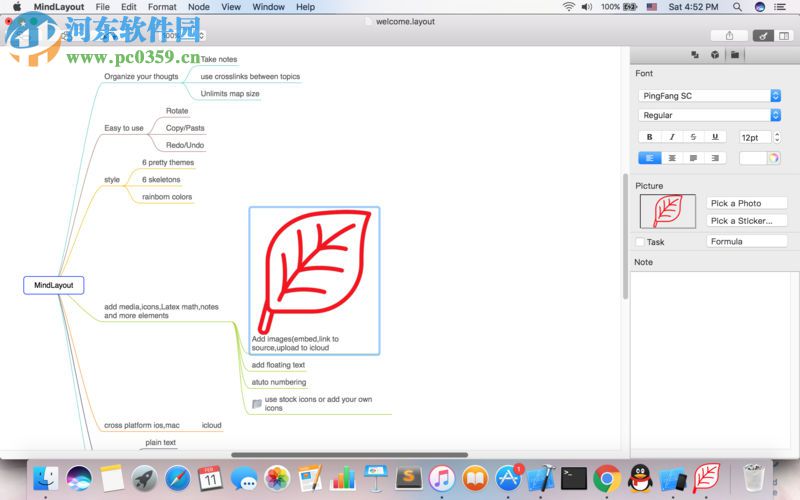Select the 'cross platform ios,mac' node

point(142,425)
